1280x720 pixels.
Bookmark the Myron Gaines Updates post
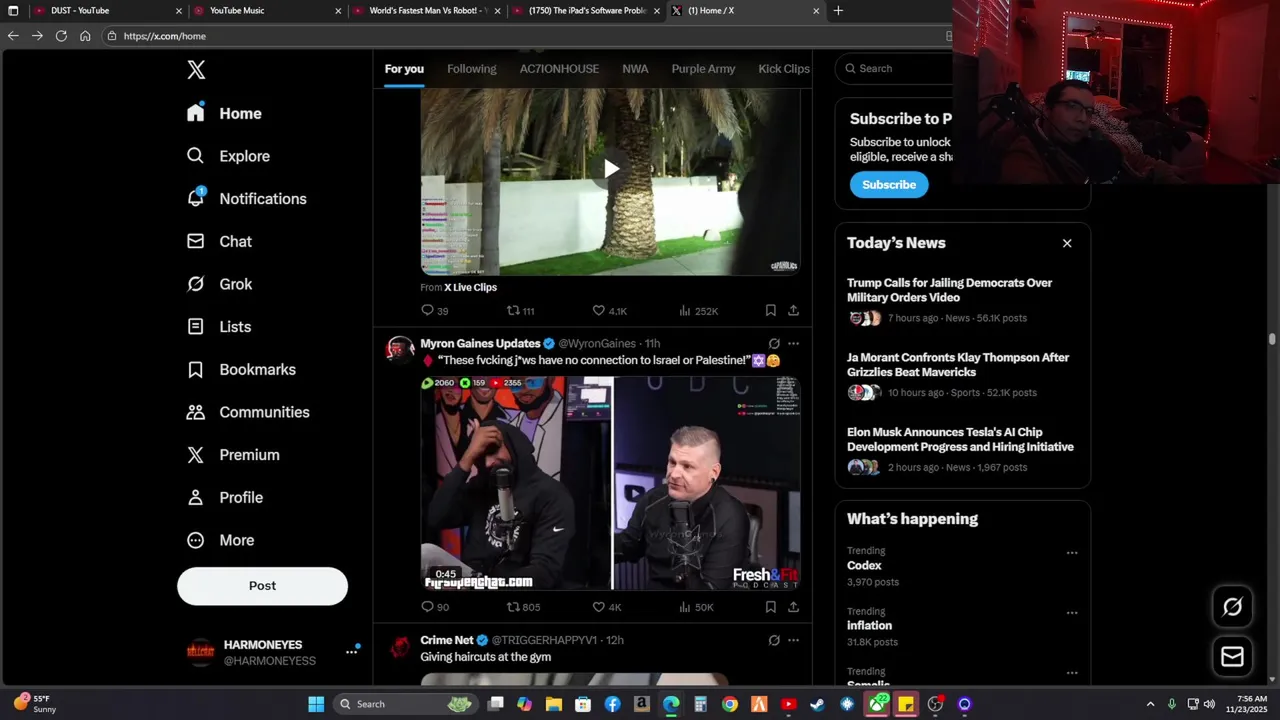(770, 607)
